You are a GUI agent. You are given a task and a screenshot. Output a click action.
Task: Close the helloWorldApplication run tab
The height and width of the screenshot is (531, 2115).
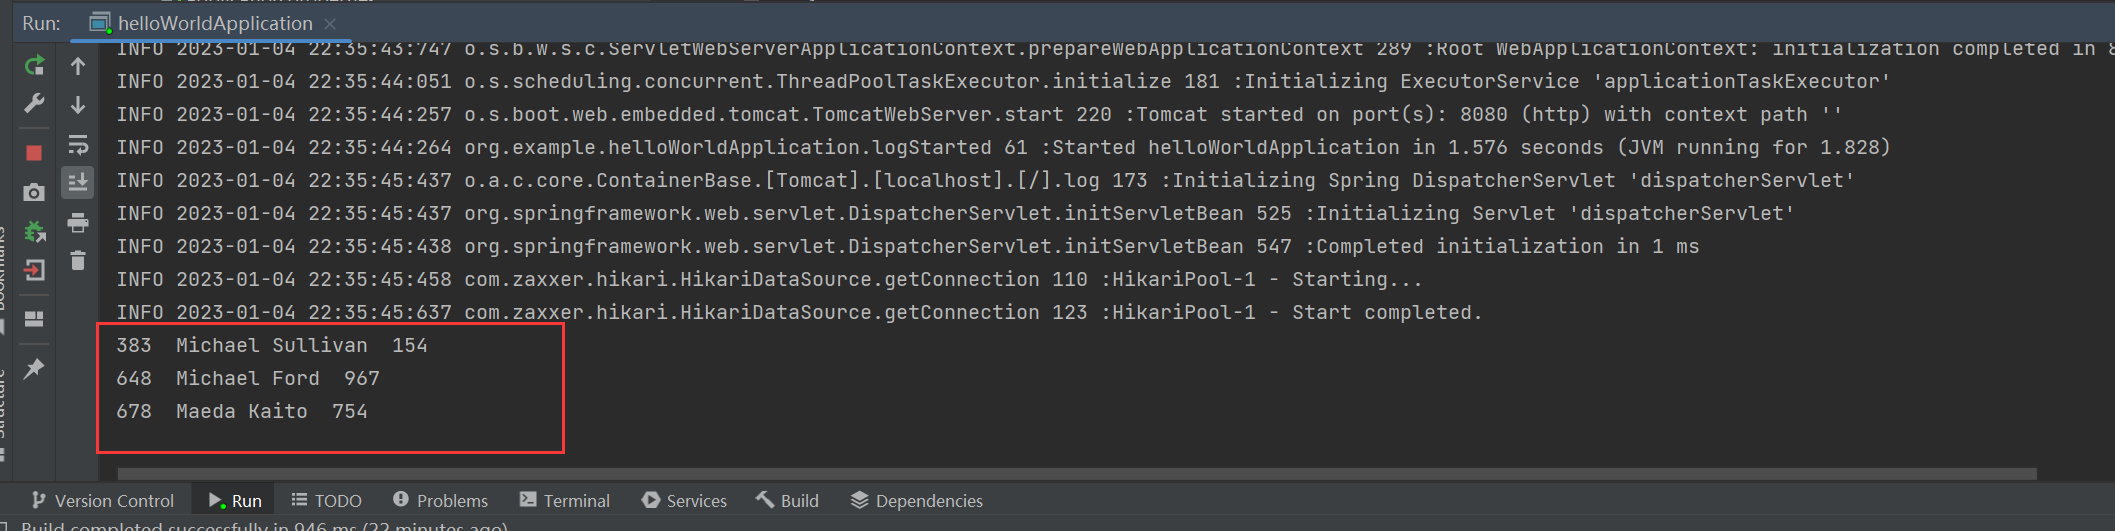pos(331,23)
